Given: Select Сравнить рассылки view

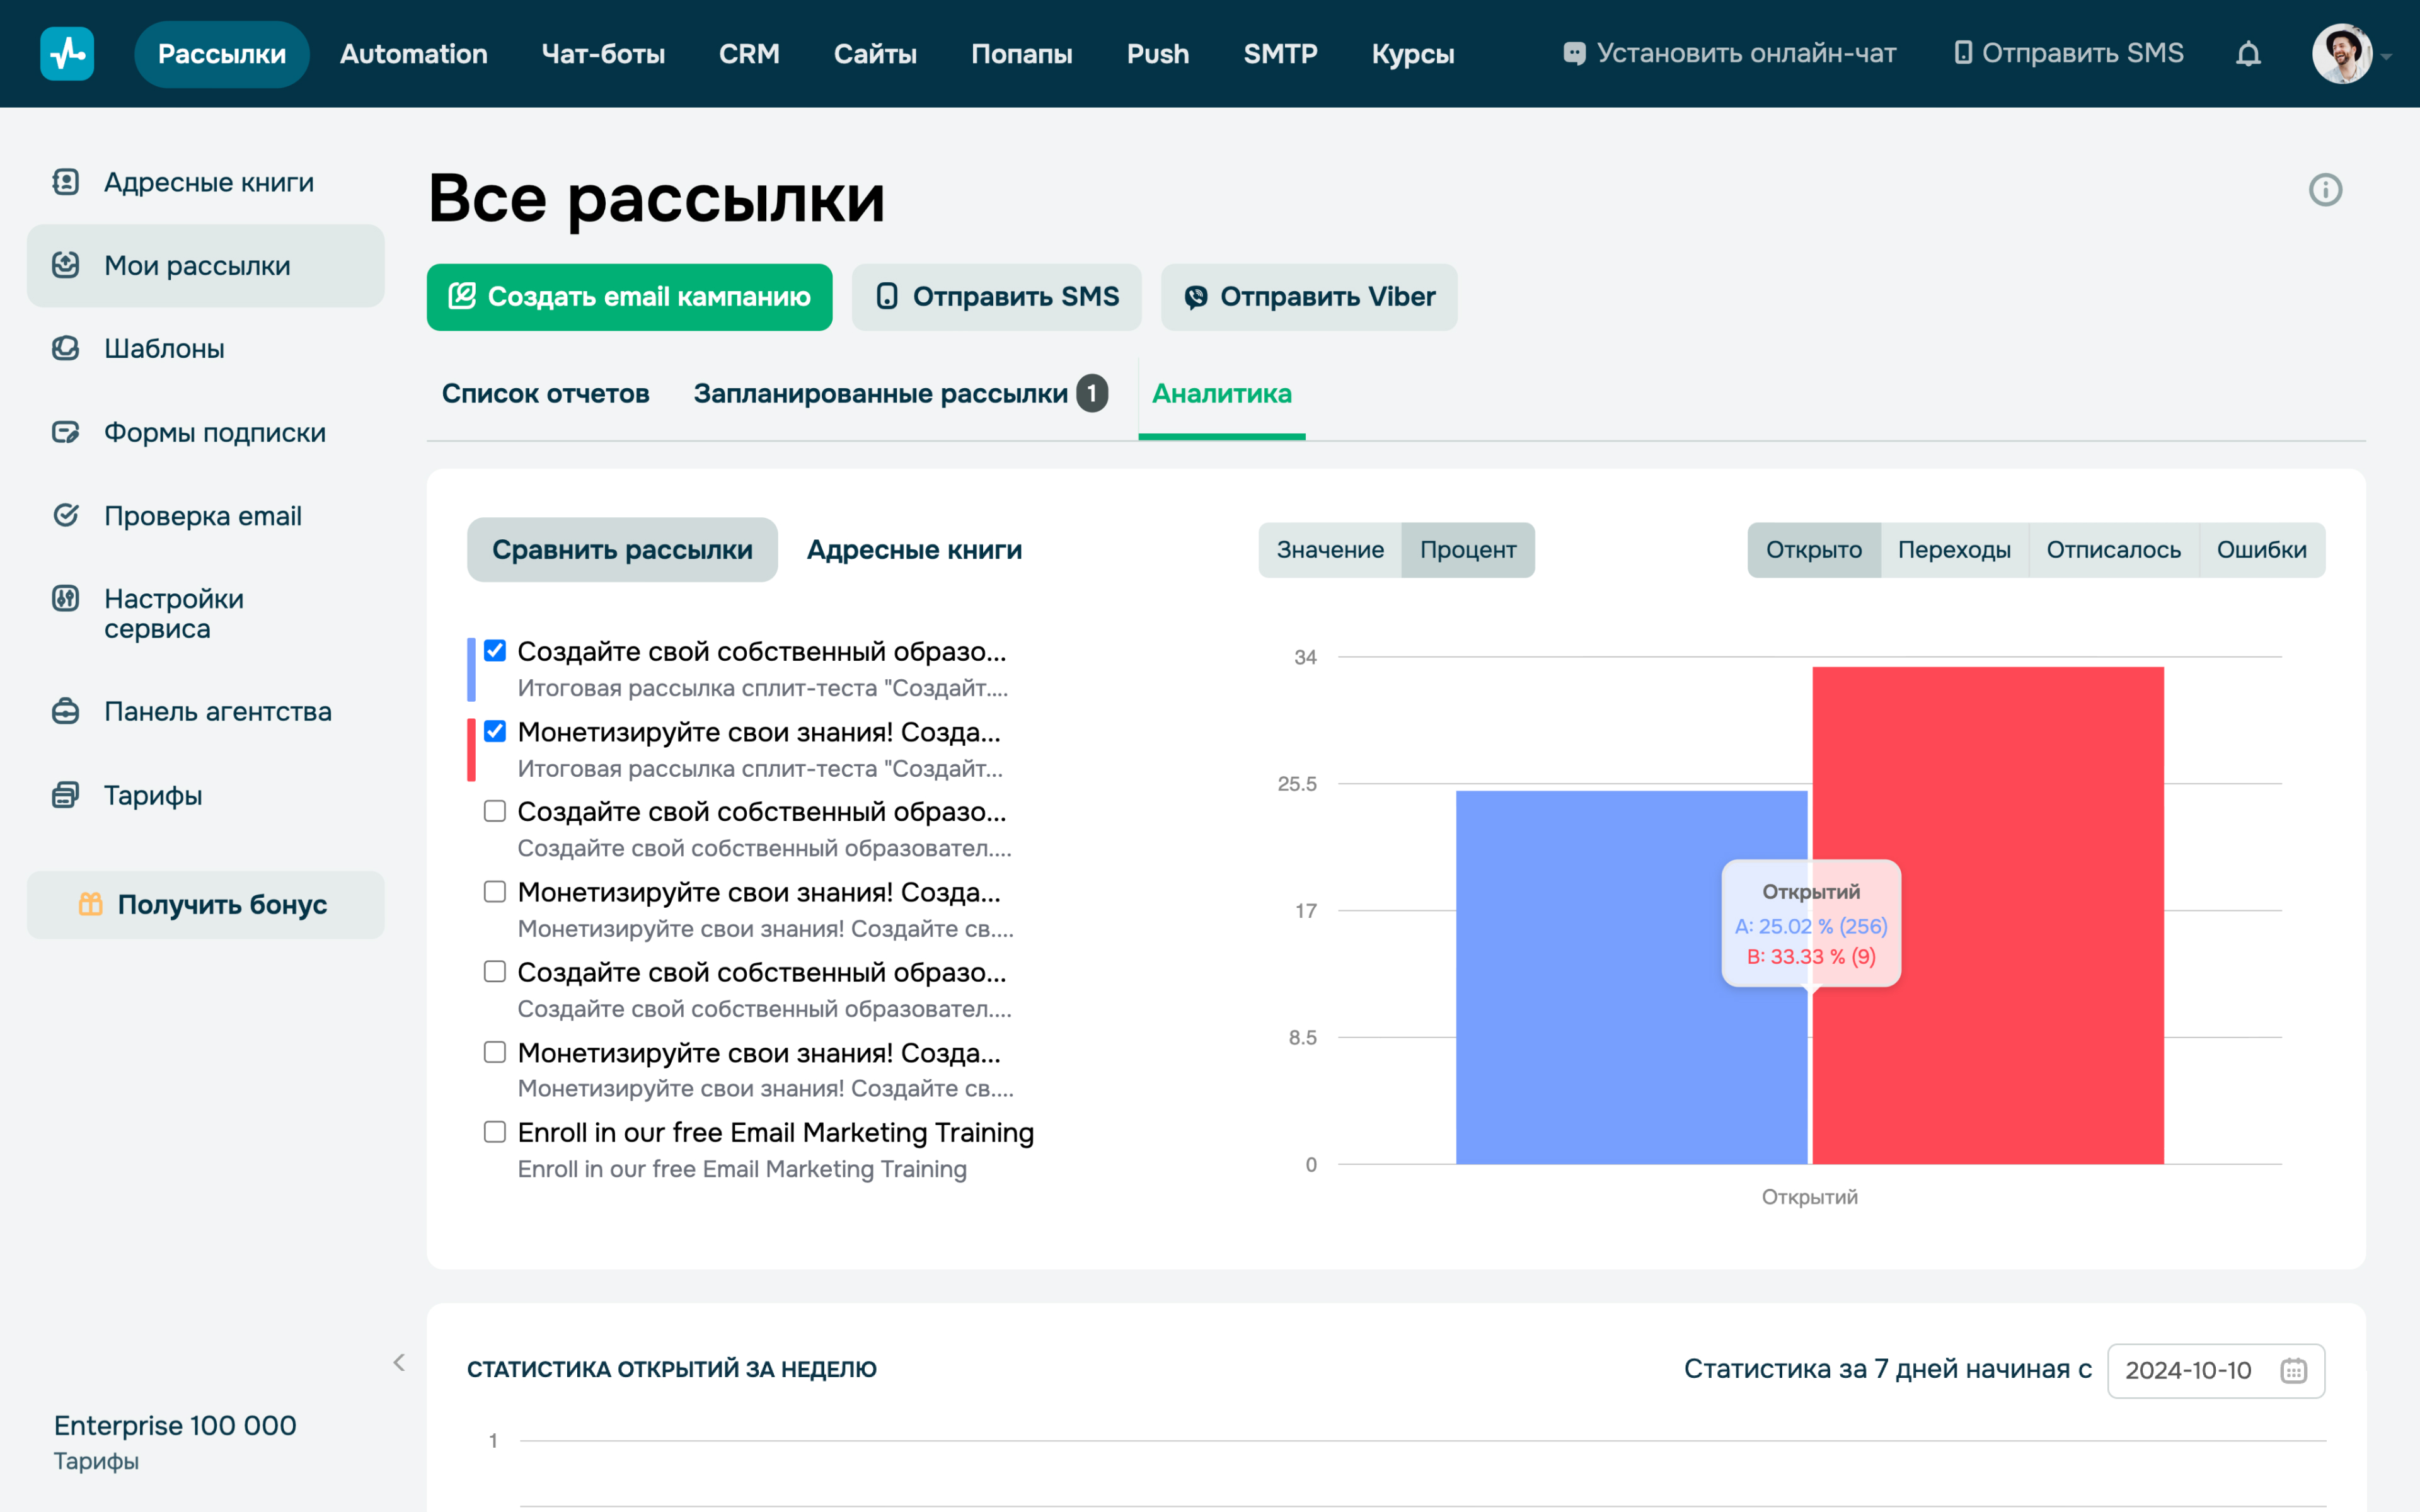Looking at the screenshot, I should point(622,550).
